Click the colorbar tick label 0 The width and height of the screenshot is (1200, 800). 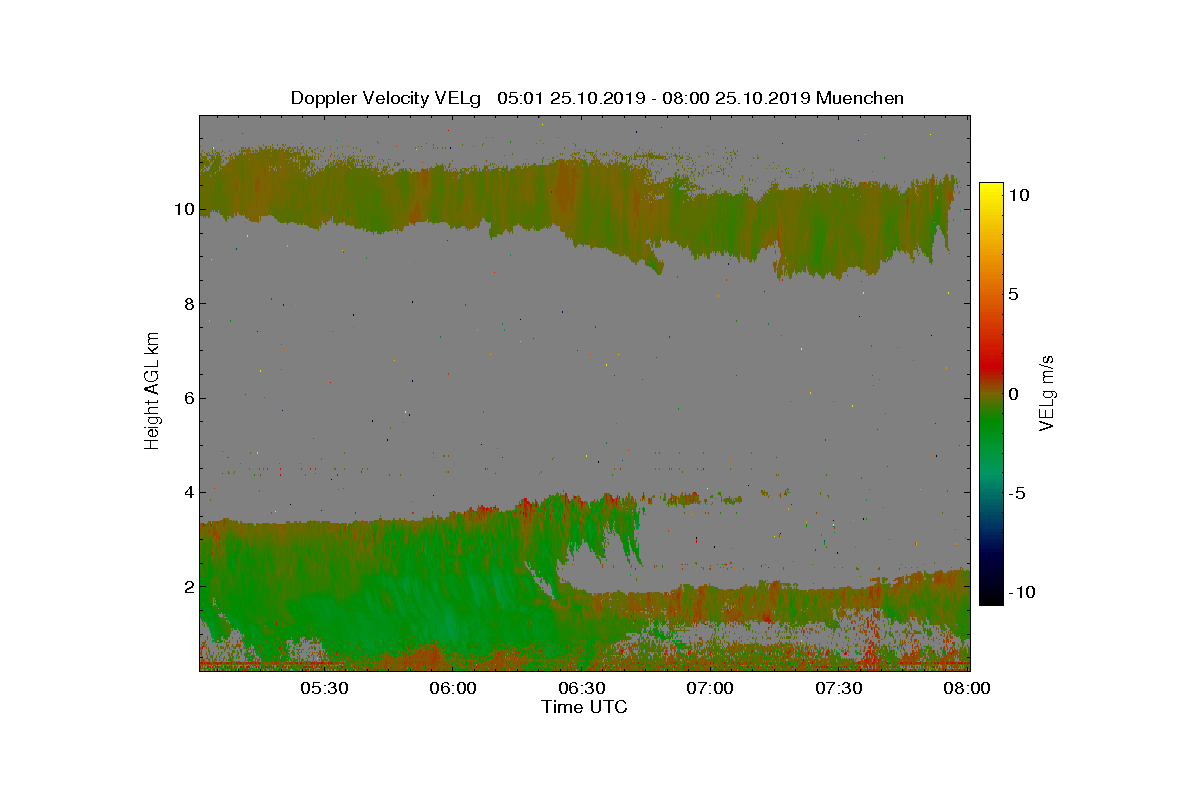tap(1013, 393)
